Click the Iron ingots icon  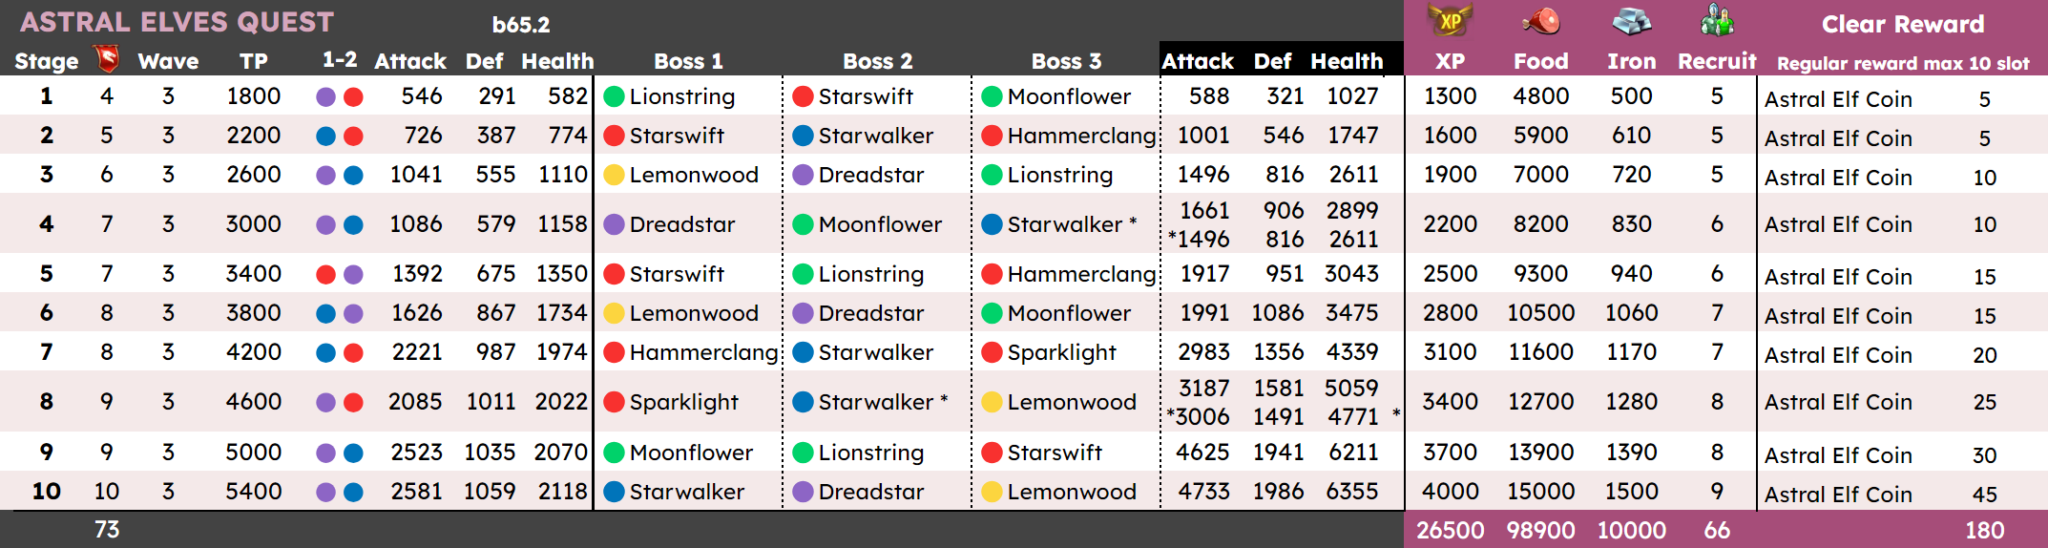[x=1631, y=21]
